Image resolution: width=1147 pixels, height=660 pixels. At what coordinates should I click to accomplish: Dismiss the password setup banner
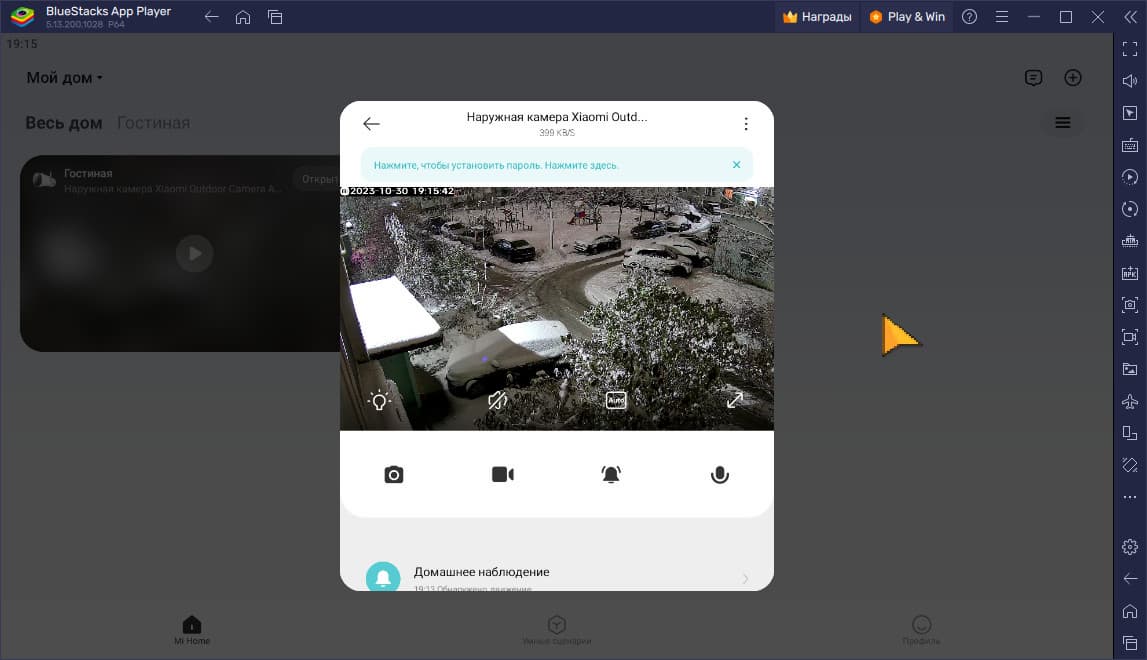(x=737, y=165)
